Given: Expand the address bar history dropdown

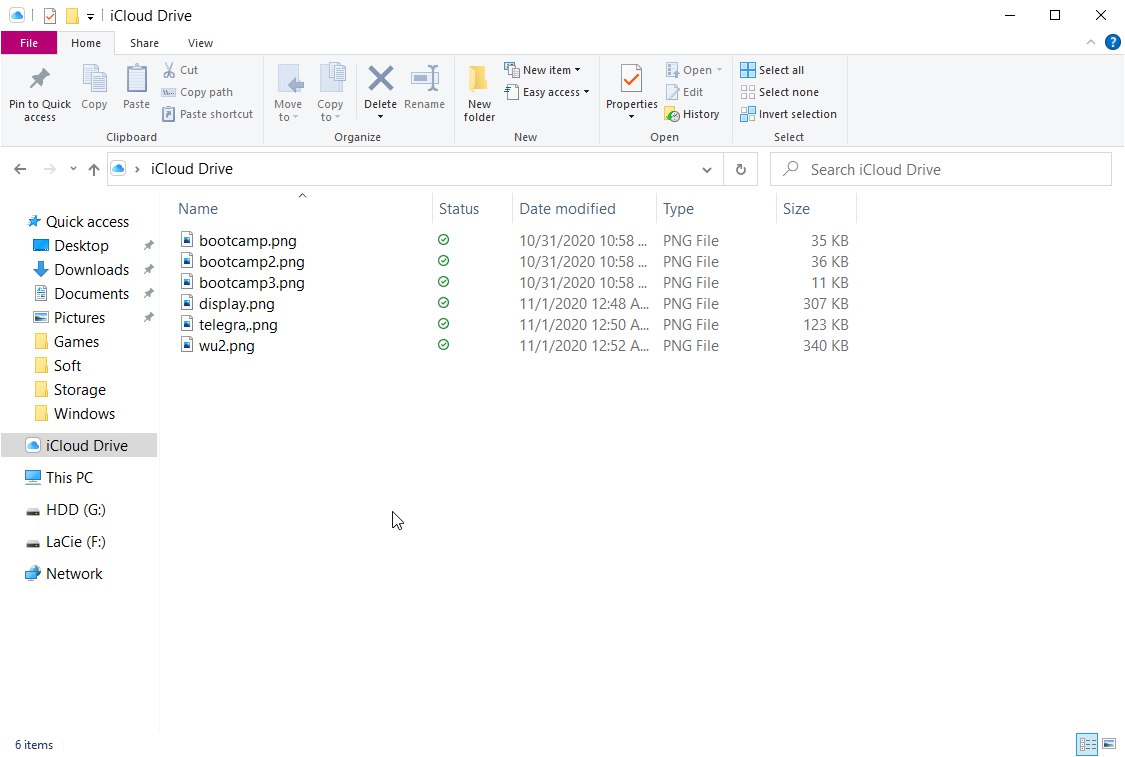Looking at the screenshot, I should coord(707,169).
